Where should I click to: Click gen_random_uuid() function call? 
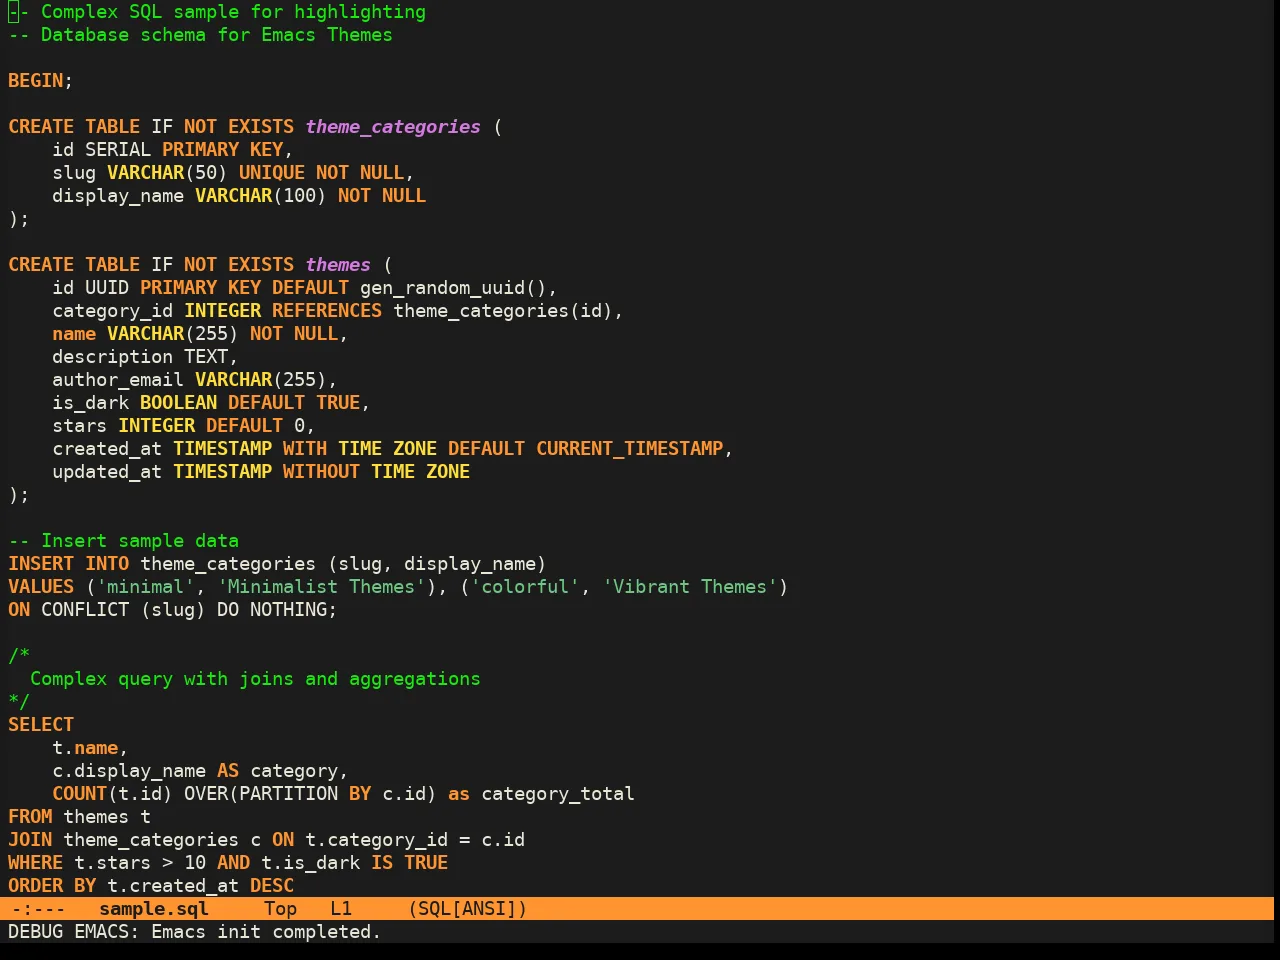453,288
